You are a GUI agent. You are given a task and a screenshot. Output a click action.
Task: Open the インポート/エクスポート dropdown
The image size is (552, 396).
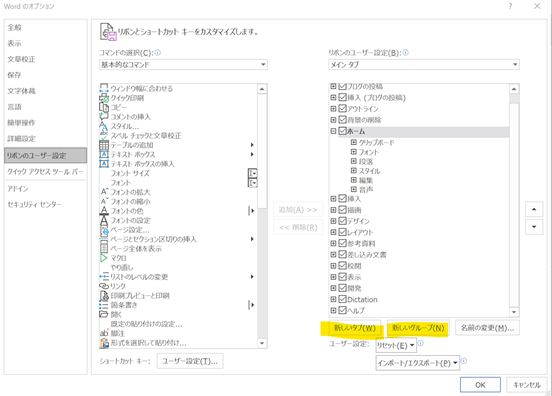[418, 363]
